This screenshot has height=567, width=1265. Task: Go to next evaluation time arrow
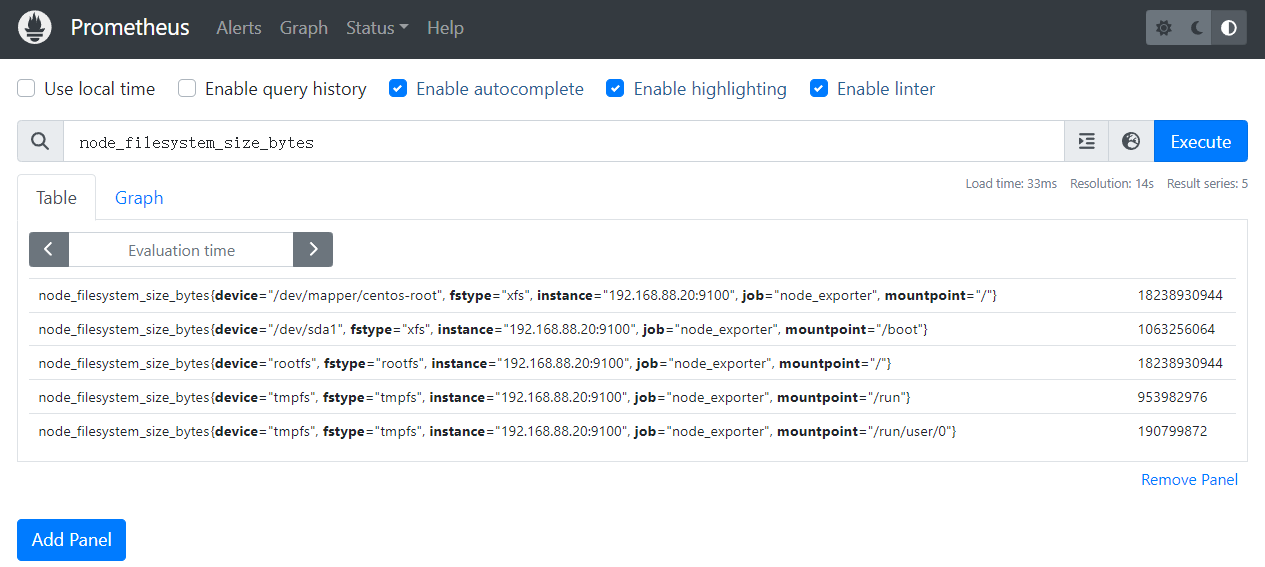click(x=313, y=250)
